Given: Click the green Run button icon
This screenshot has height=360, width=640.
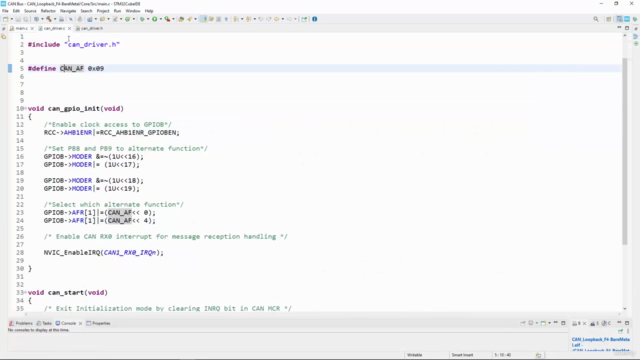Looking at the screenshot, I should click(x=155, y=19).
